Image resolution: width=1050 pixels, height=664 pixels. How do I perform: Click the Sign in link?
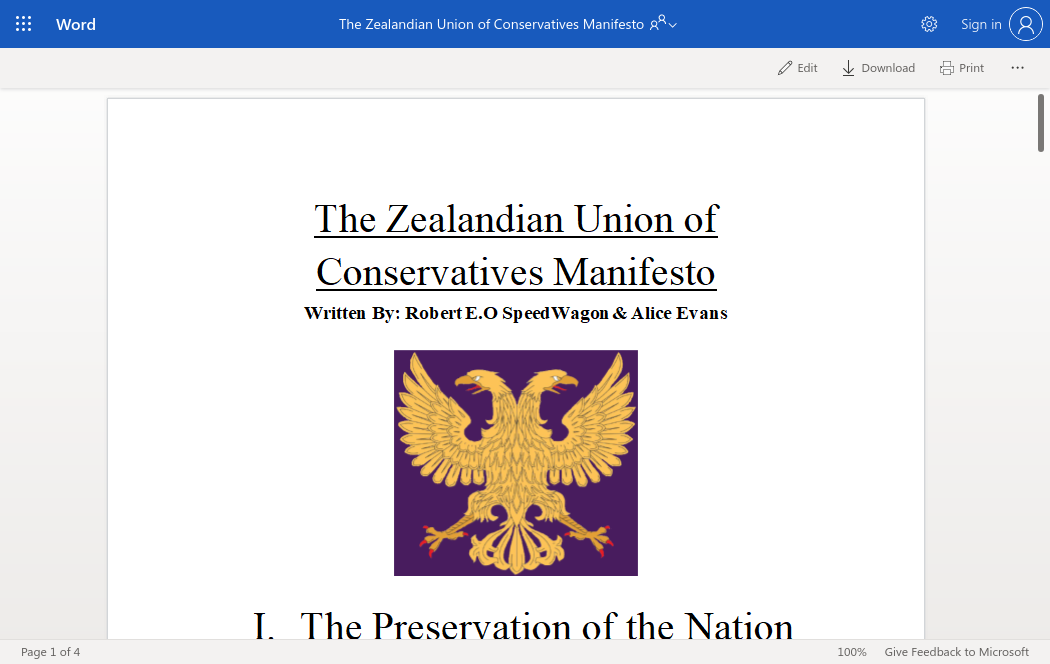point(980,24)
